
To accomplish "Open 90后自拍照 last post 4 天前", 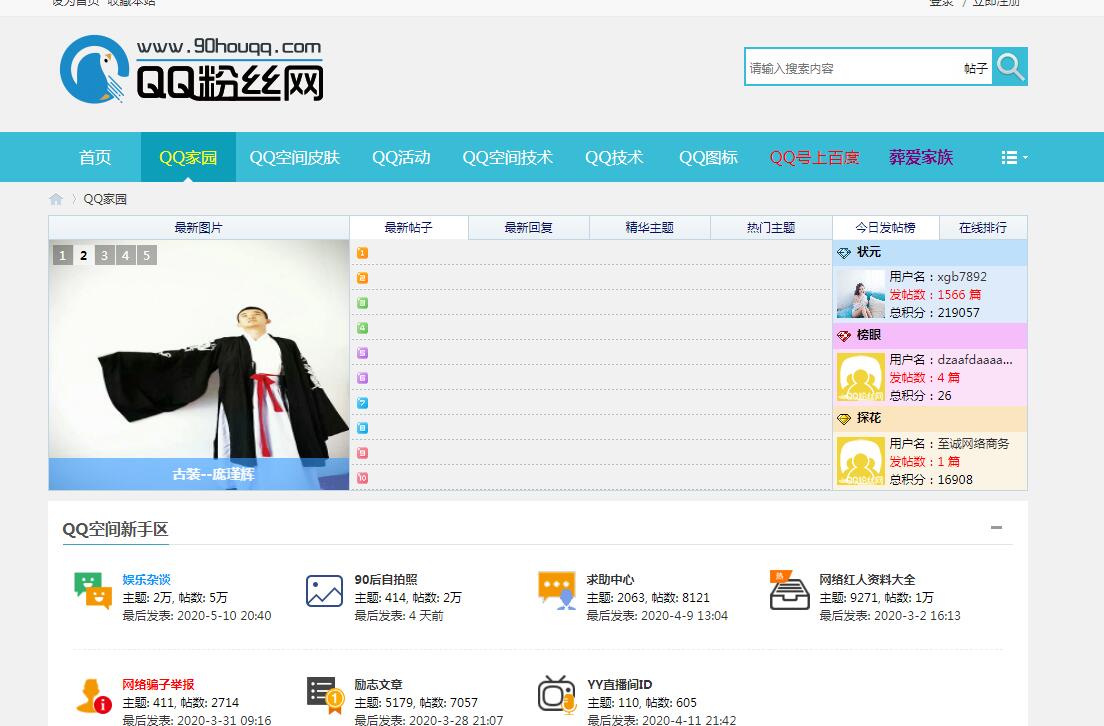I will click(426, 615).
